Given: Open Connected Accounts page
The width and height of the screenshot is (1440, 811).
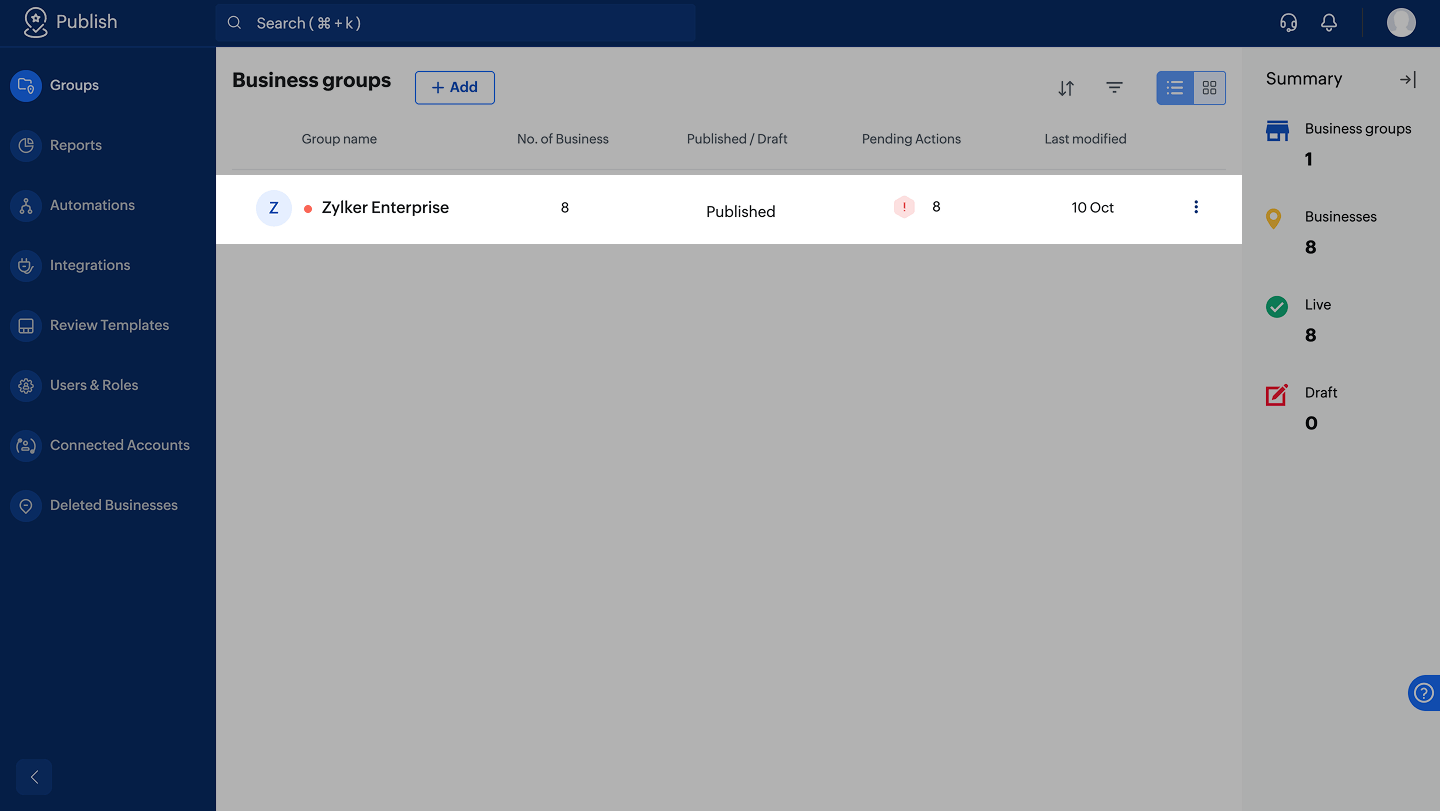Looking at the screenshot, I should pos(107,445).
